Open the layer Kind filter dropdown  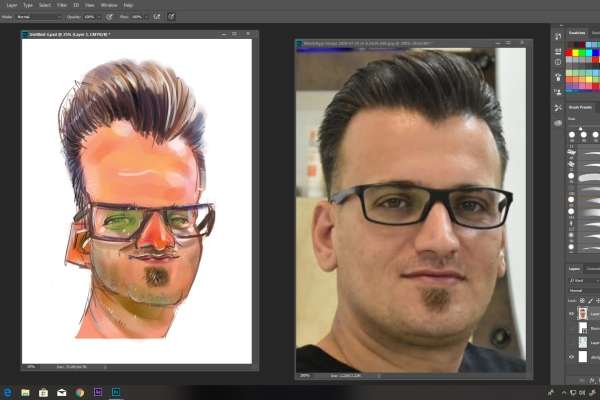pos(583,281)
